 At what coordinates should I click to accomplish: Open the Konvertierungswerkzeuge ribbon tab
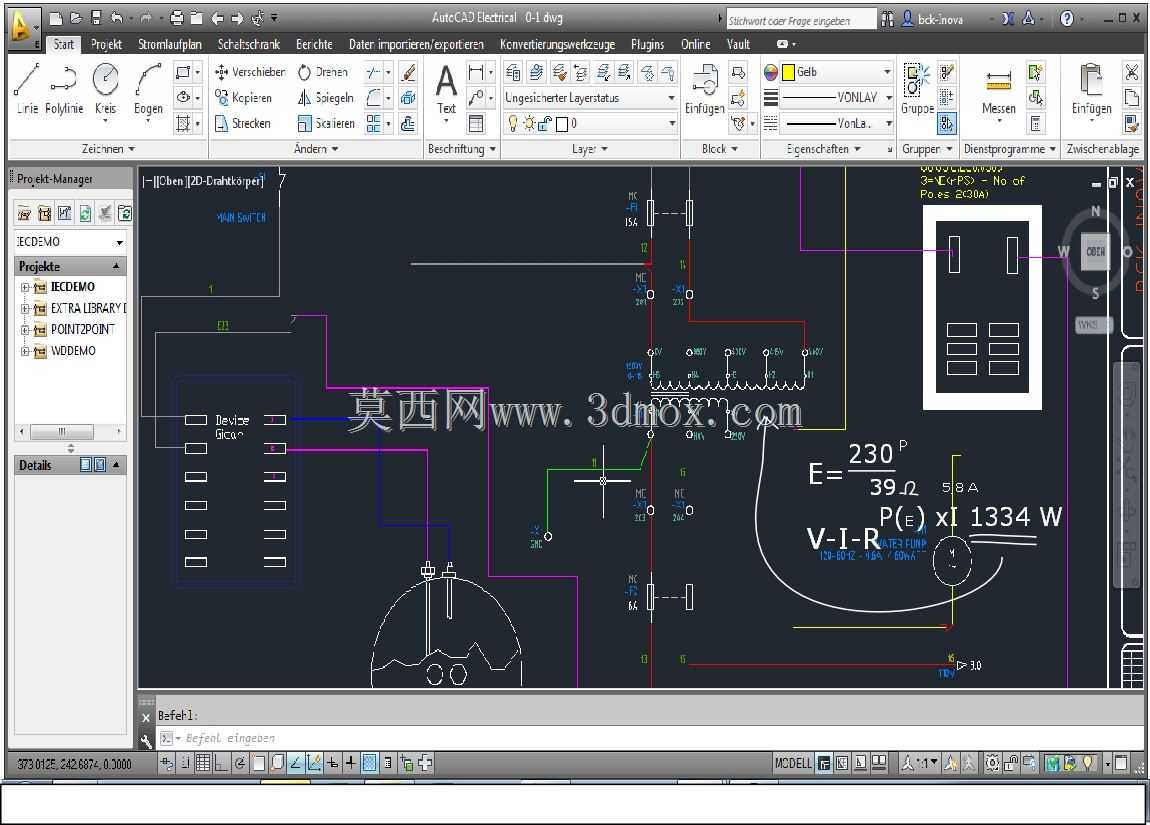coord(557,44)
